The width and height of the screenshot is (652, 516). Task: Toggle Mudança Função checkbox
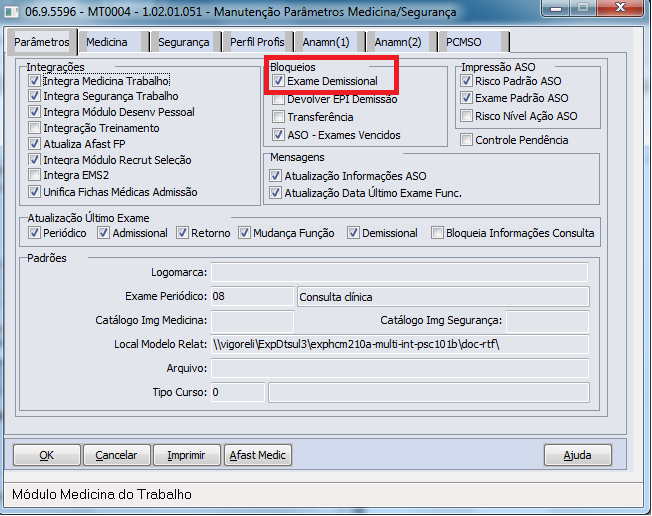pos(244,233)
